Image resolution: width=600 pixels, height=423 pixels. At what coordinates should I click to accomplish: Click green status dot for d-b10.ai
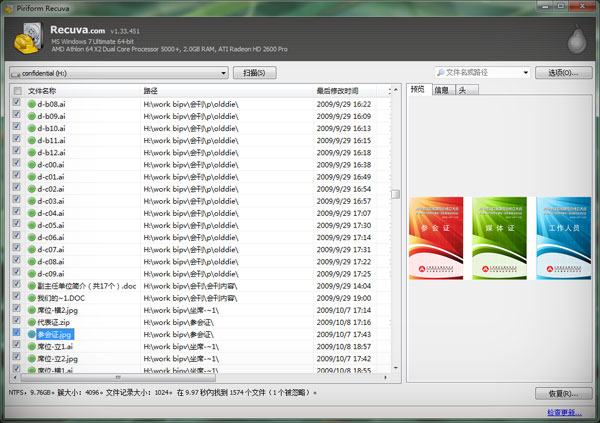tap(32, 128)
